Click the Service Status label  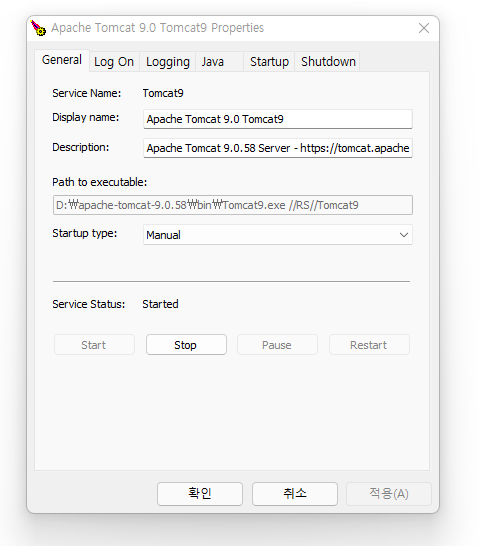click(x=88, y=304)
